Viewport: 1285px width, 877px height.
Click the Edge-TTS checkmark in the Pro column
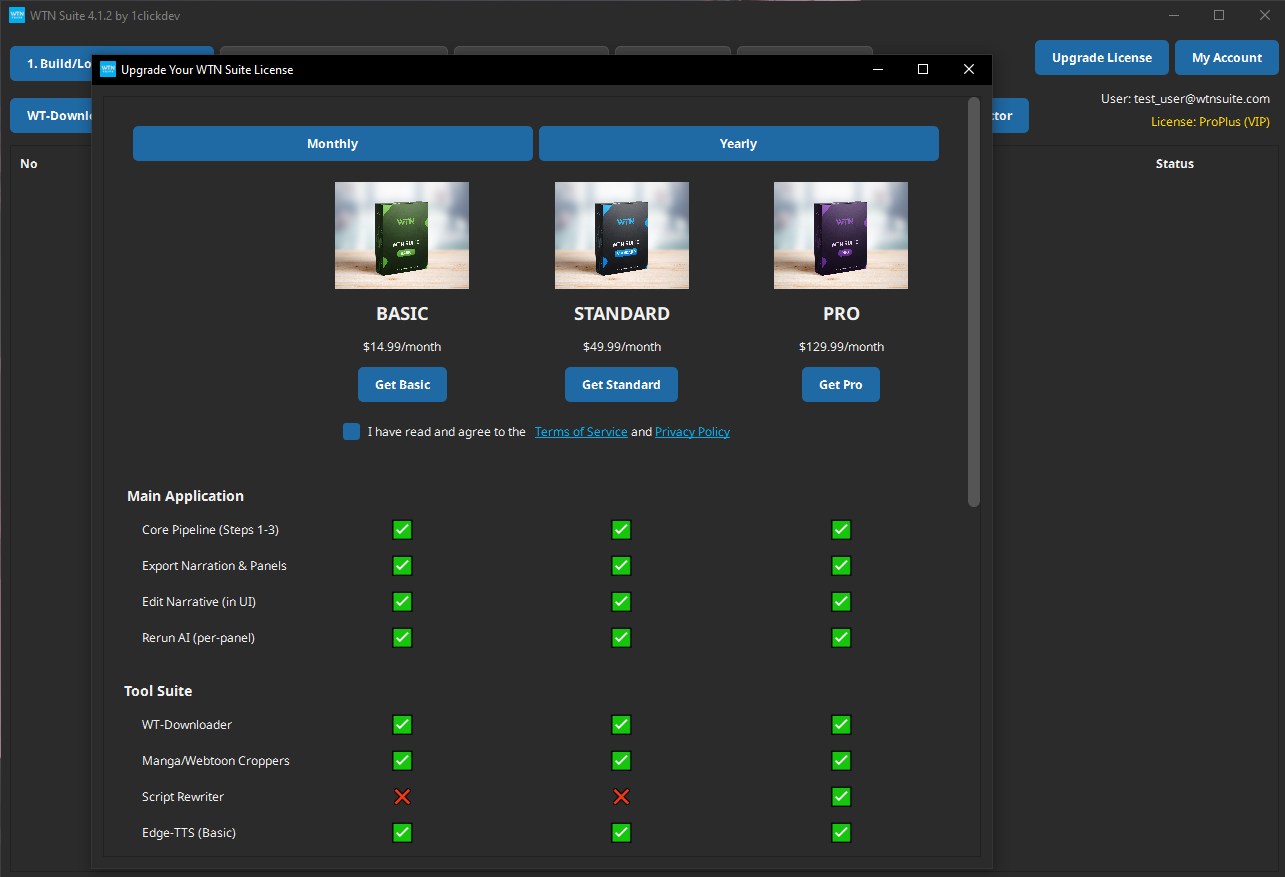click(x=840, y=832)
